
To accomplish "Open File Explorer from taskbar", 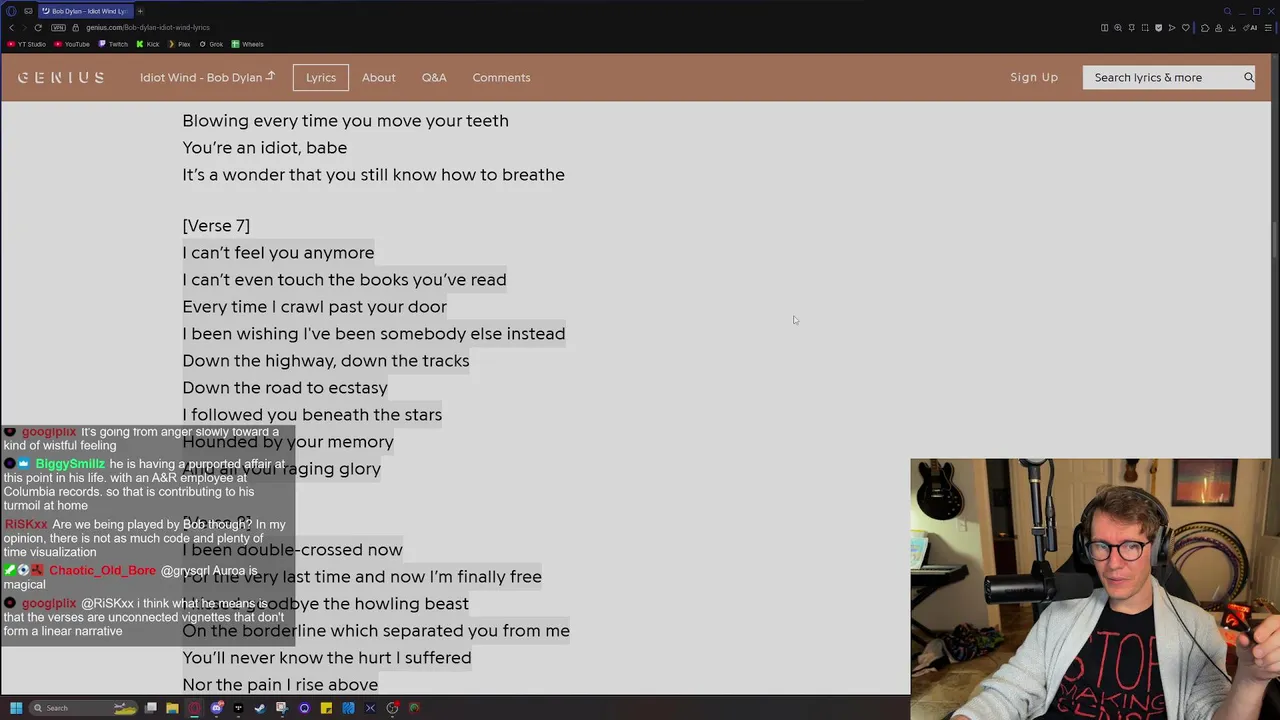I will coord(172,708).
